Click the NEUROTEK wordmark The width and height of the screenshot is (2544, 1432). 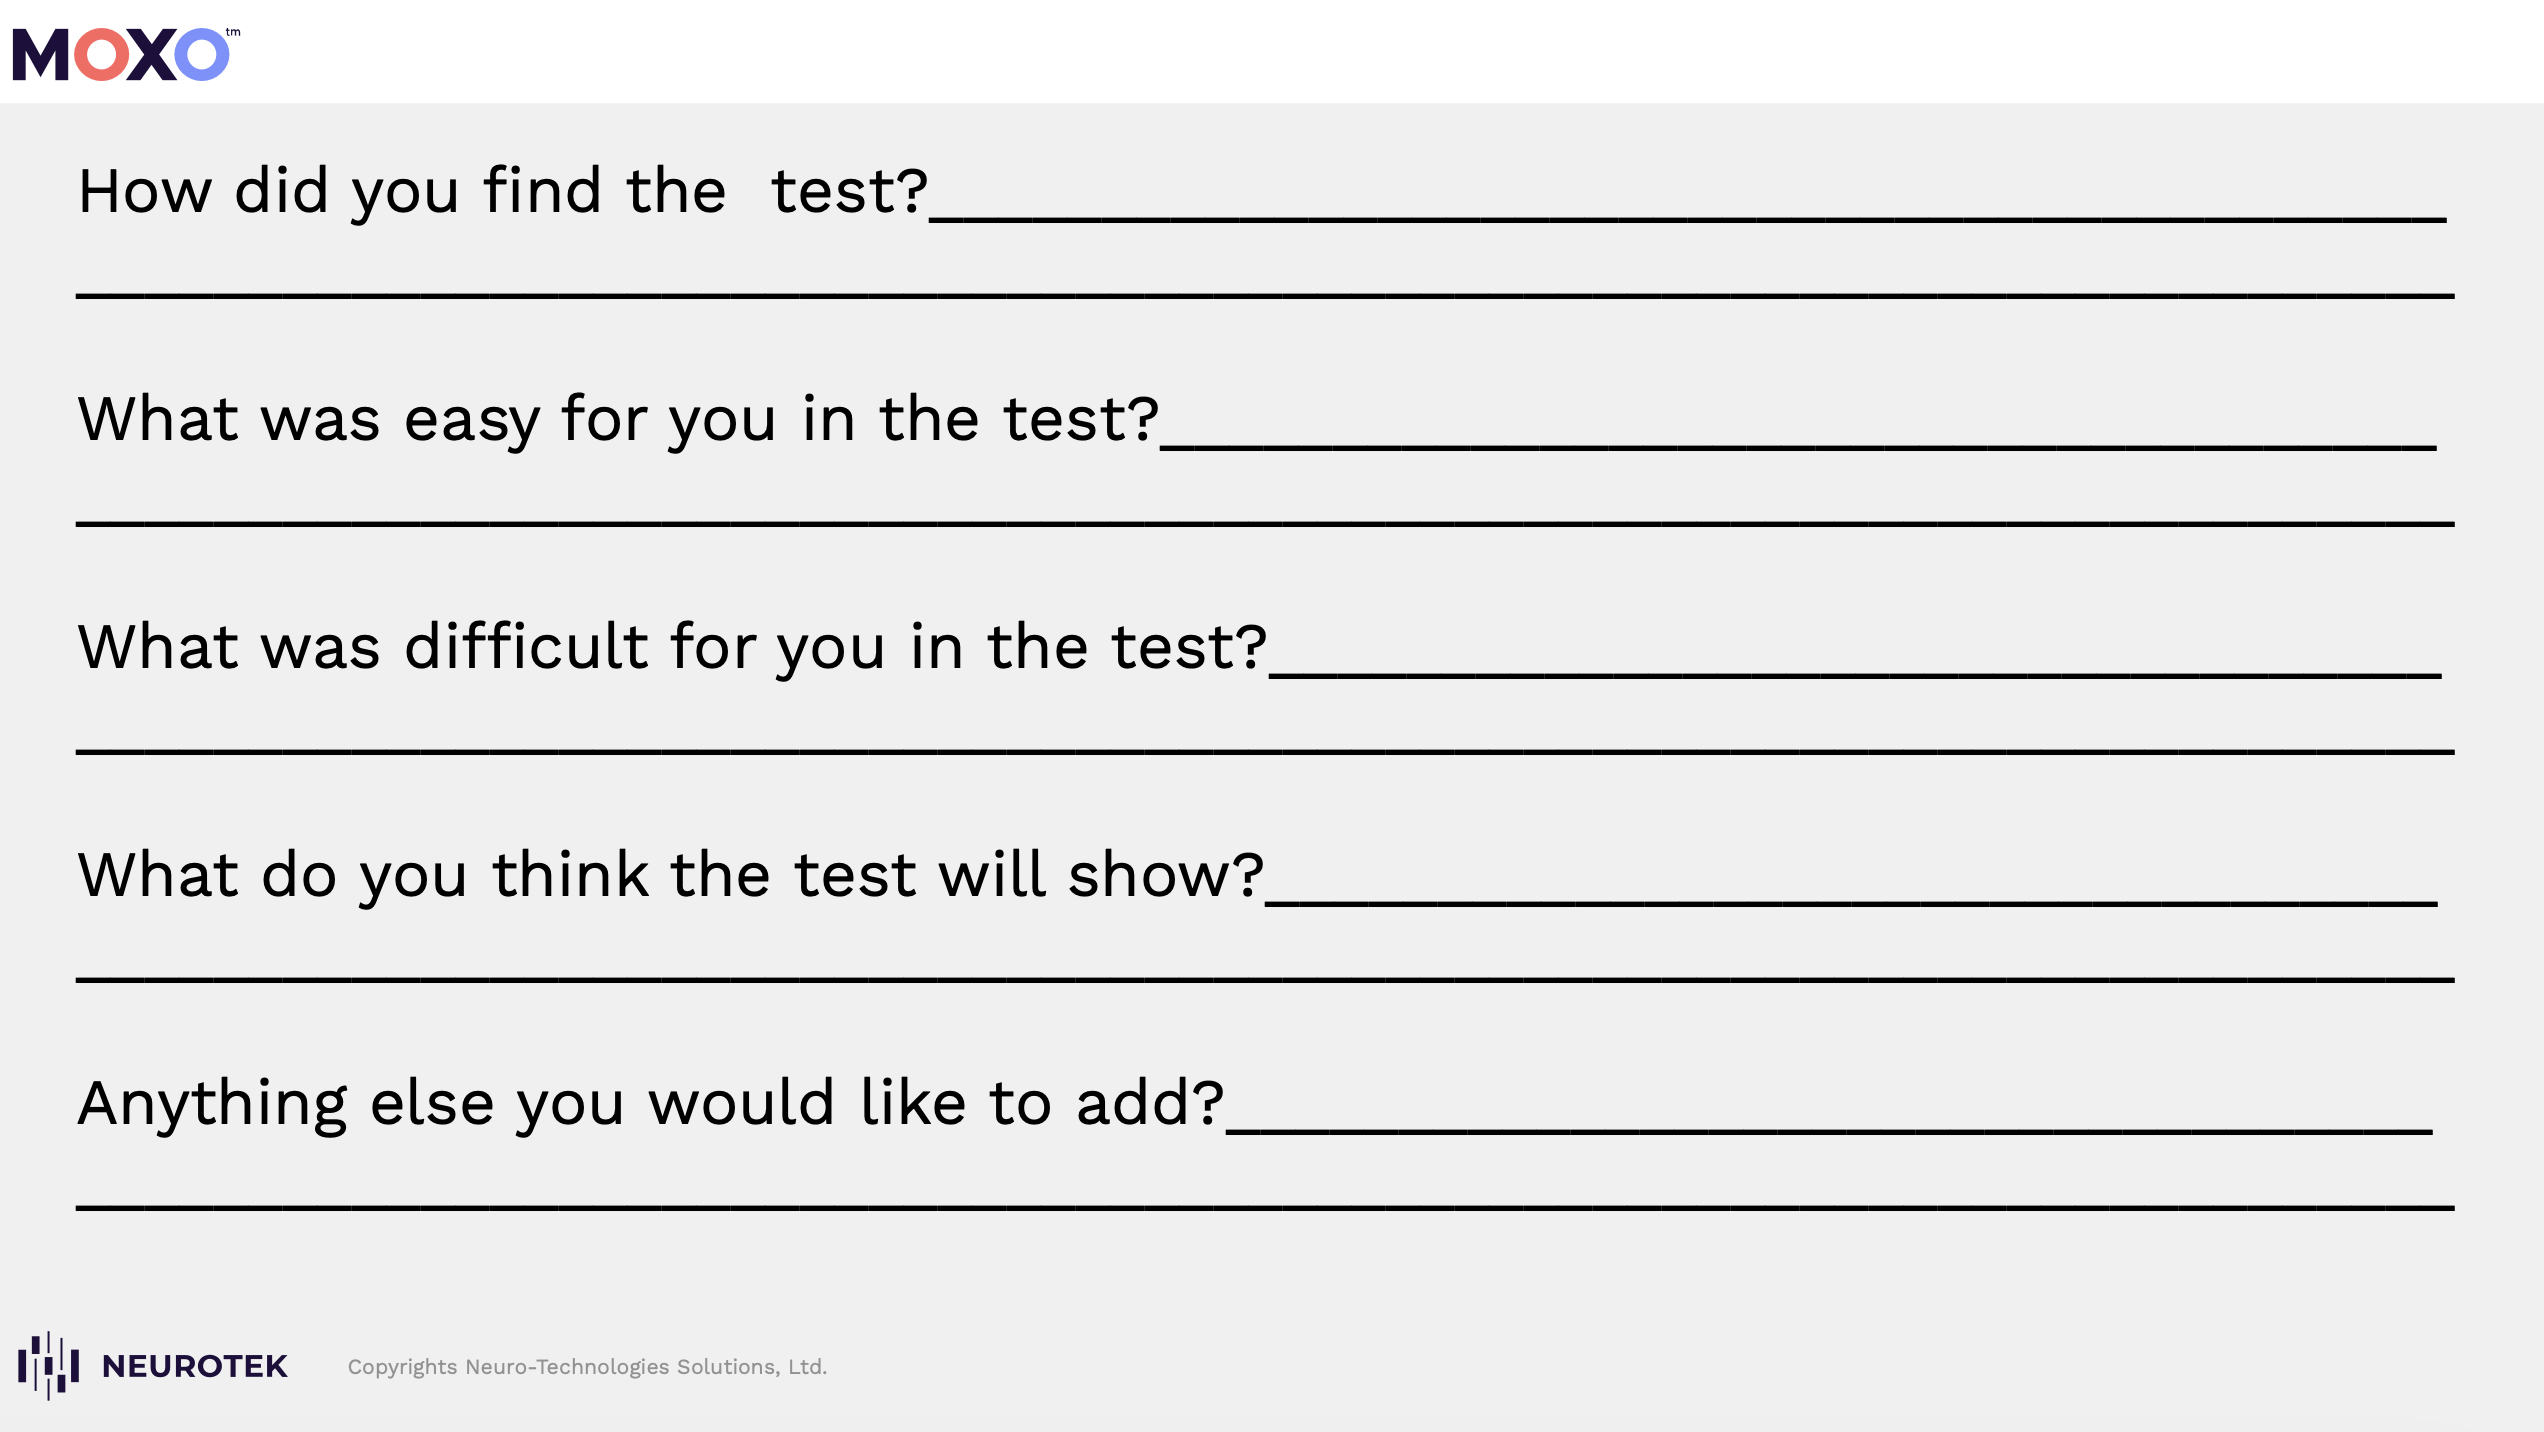(194, 1366)
